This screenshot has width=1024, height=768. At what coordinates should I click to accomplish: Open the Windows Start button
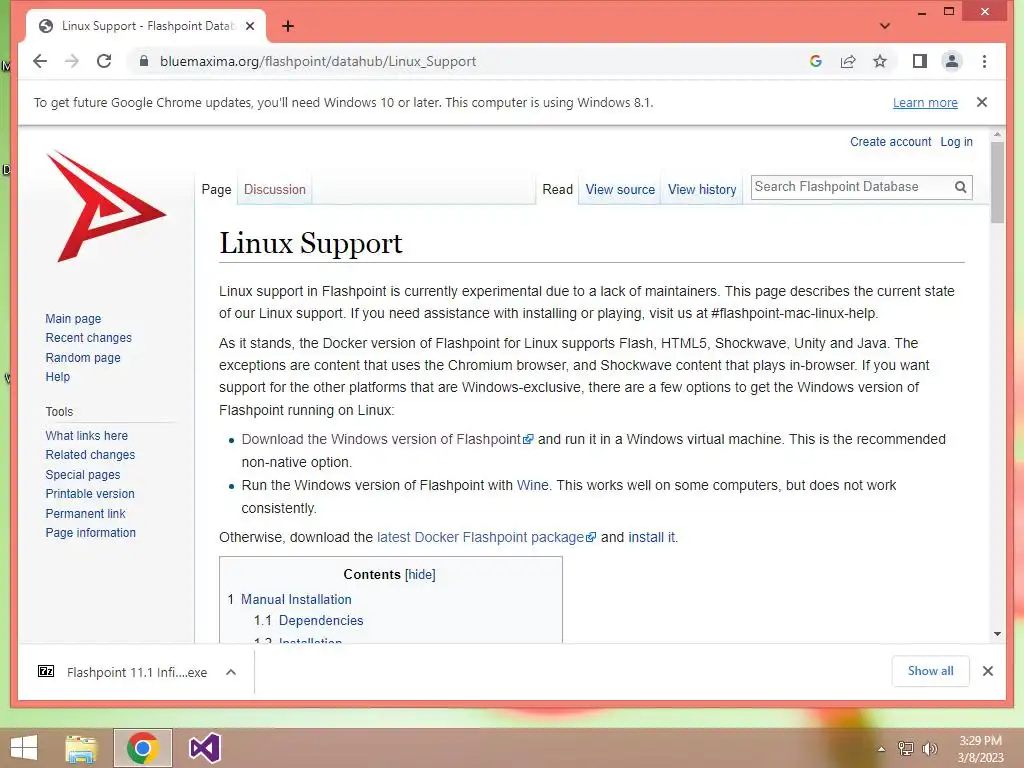[x=24, y=748]
